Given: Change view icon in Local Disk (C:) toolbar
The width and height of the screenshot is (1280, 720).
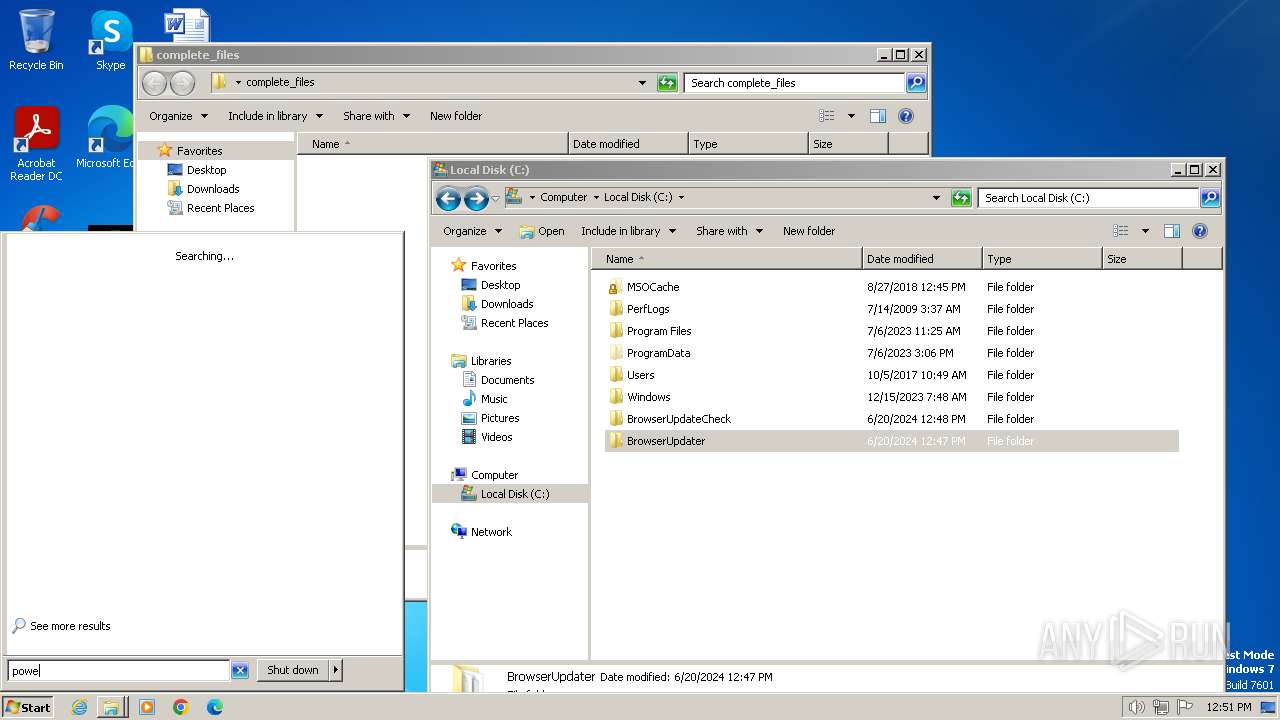Looking at the screenshot, I should coord(1121,231).
